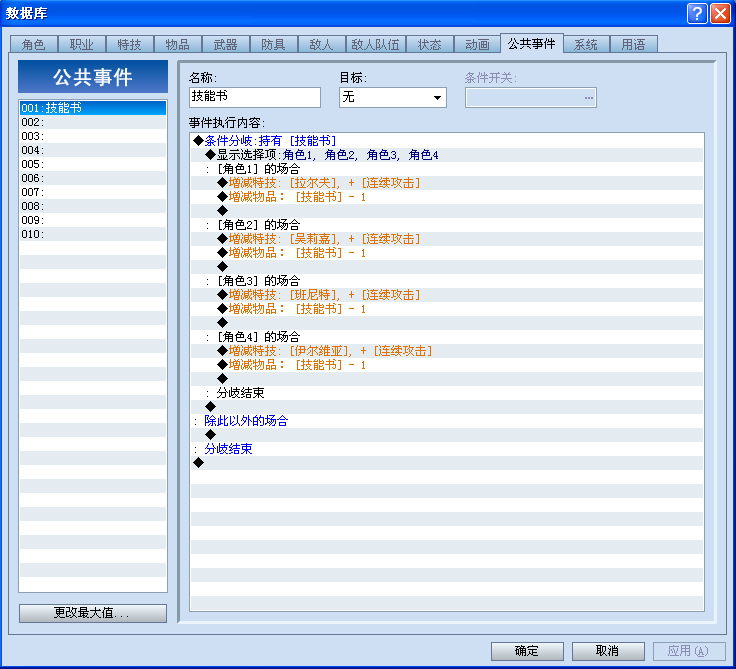Switch to the 特技 tab
Viewport: 736px width, 669px height.
point(130,45)
